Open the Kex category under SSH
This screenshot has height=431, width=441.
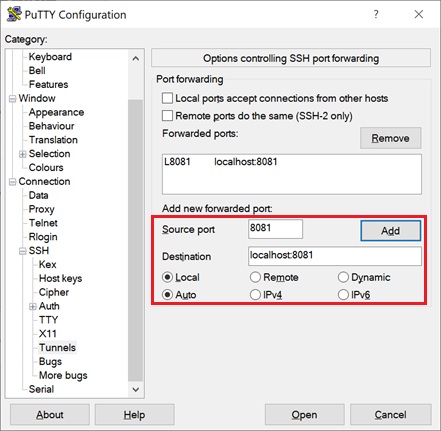47,265
